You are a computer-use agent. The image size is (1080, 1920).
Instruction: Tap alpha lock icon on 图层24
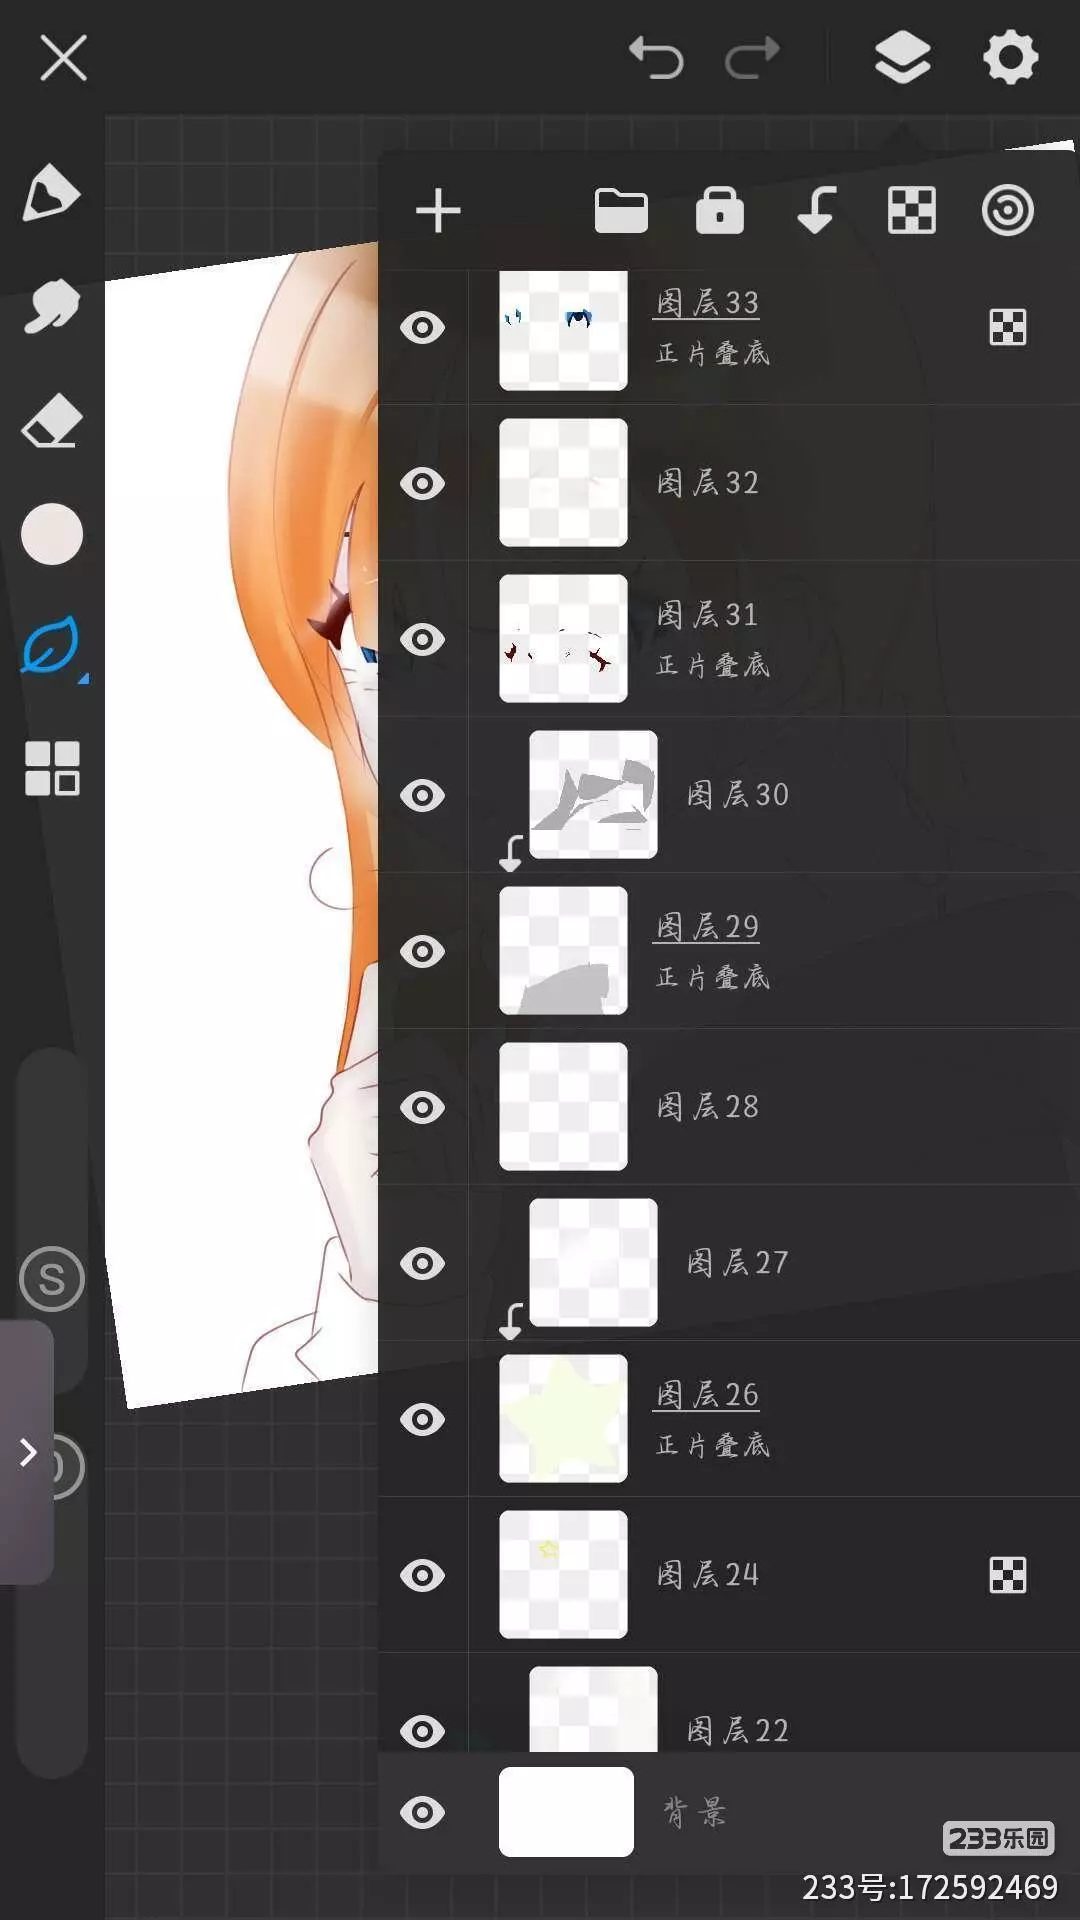pyautogui.click(x=1007, y=1575)
